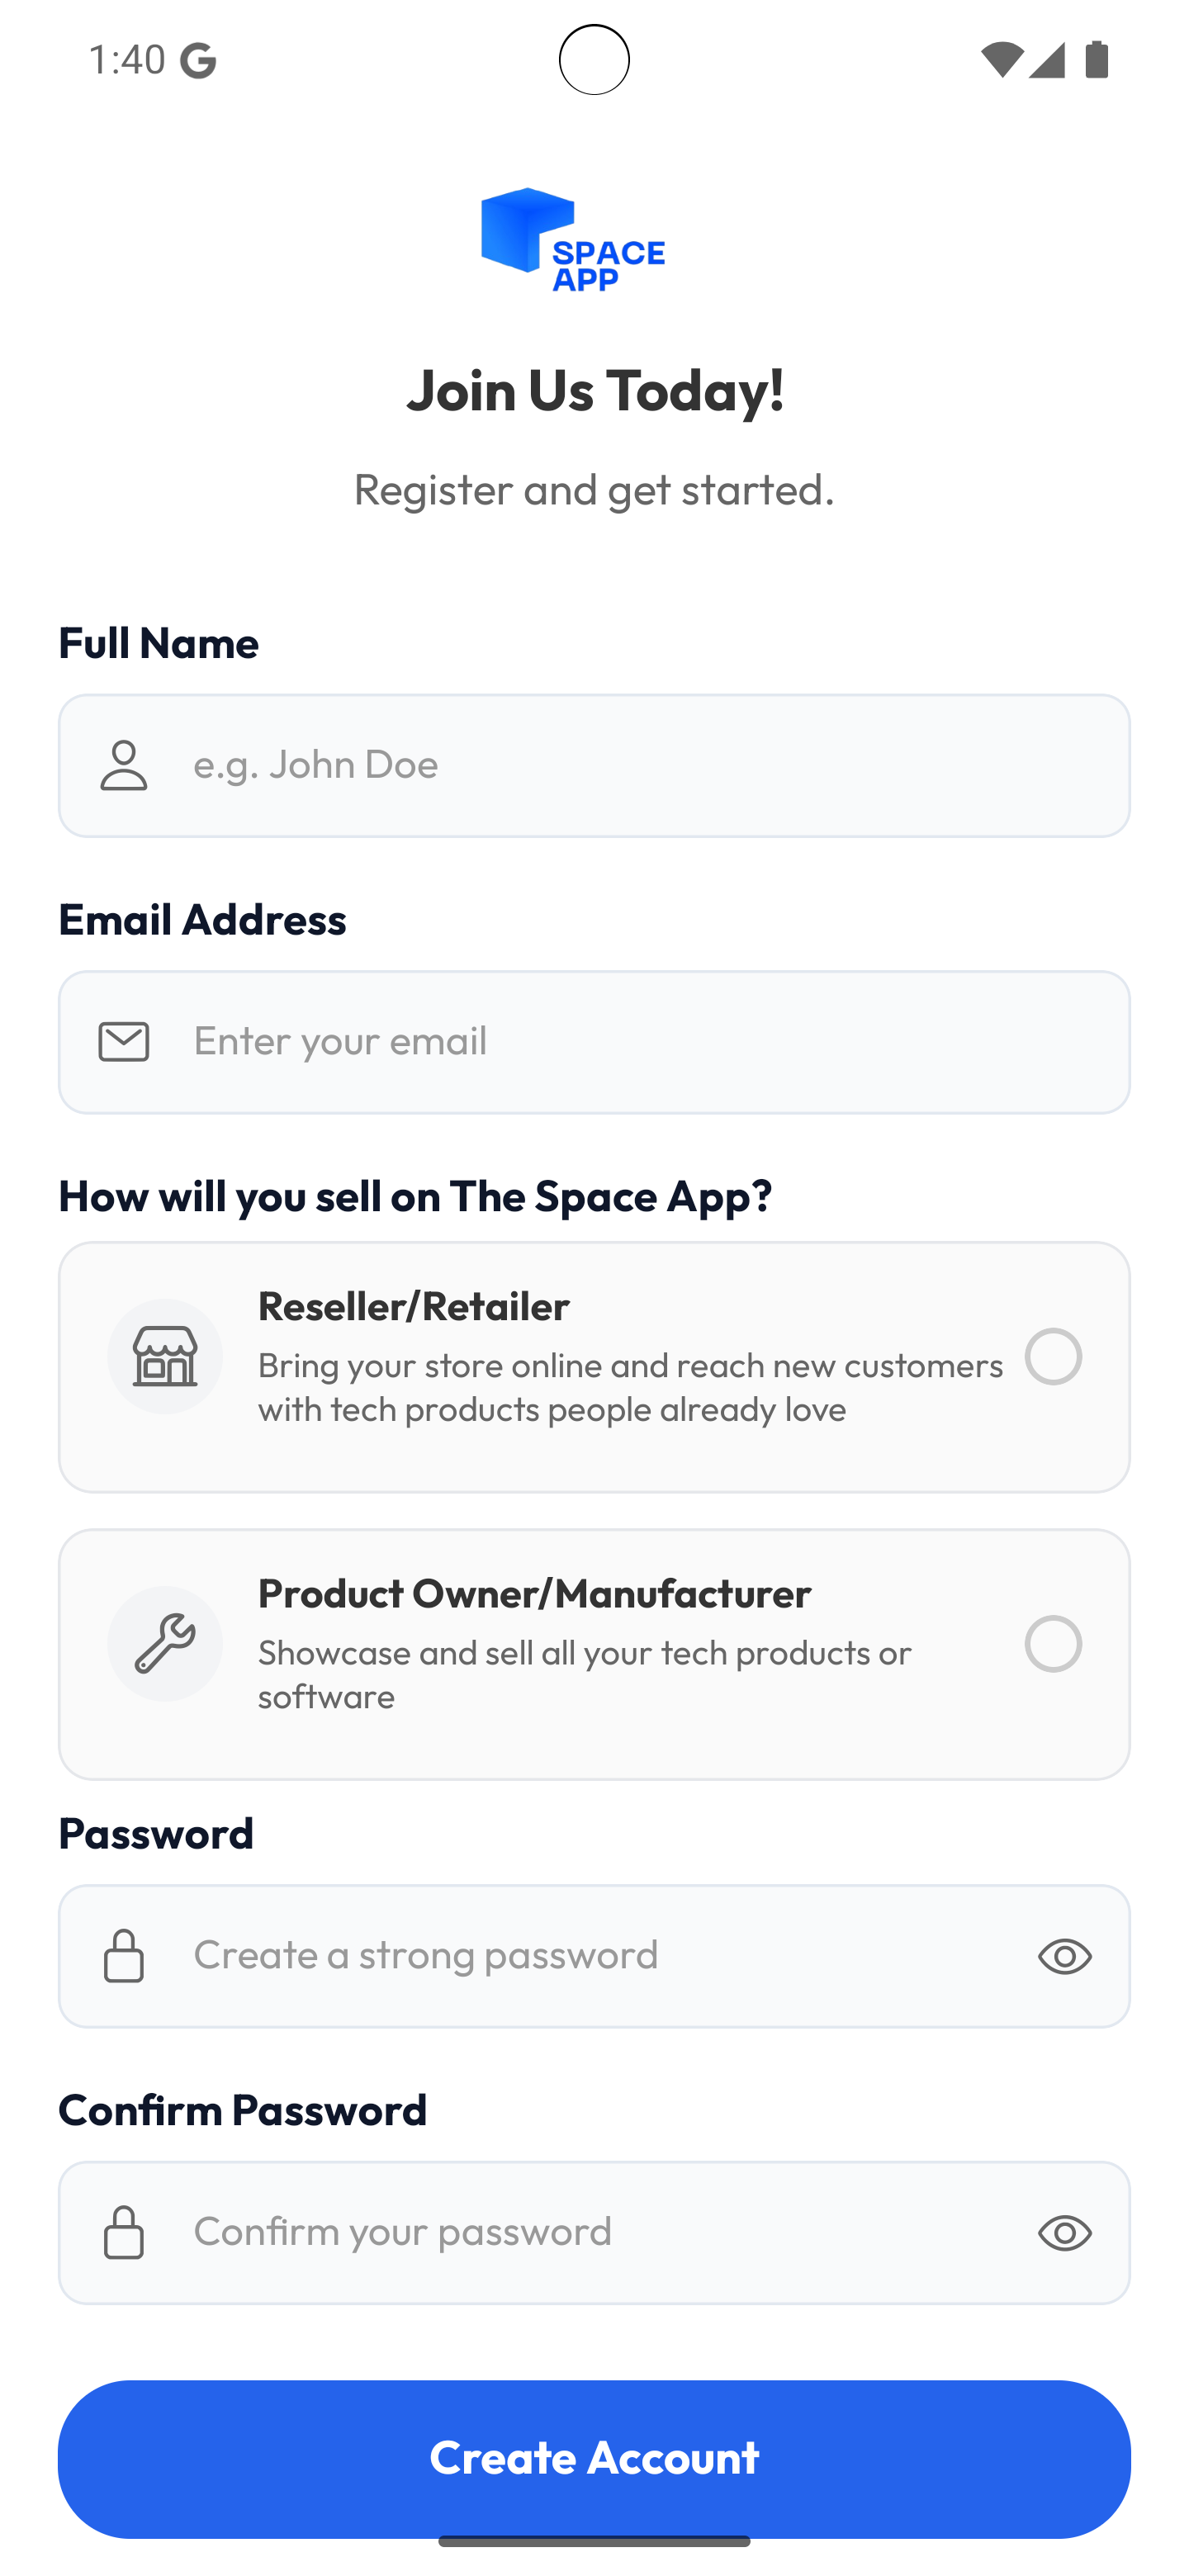Focus the Confirm your password field
1189x2576 pixels.
[x=594, y=2232]
